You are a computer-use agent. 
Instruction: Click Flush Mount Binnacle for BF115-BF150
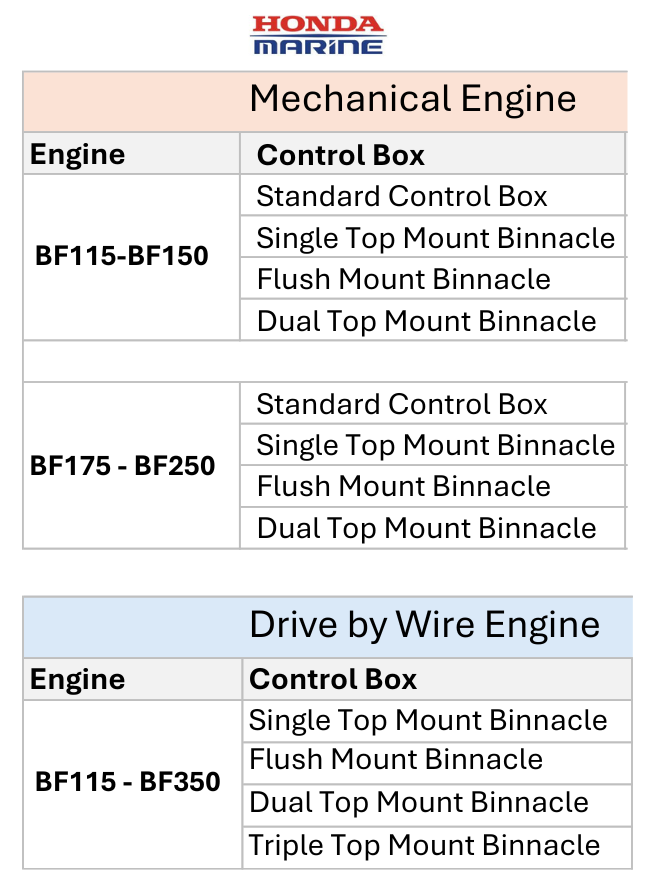point(404,279)
